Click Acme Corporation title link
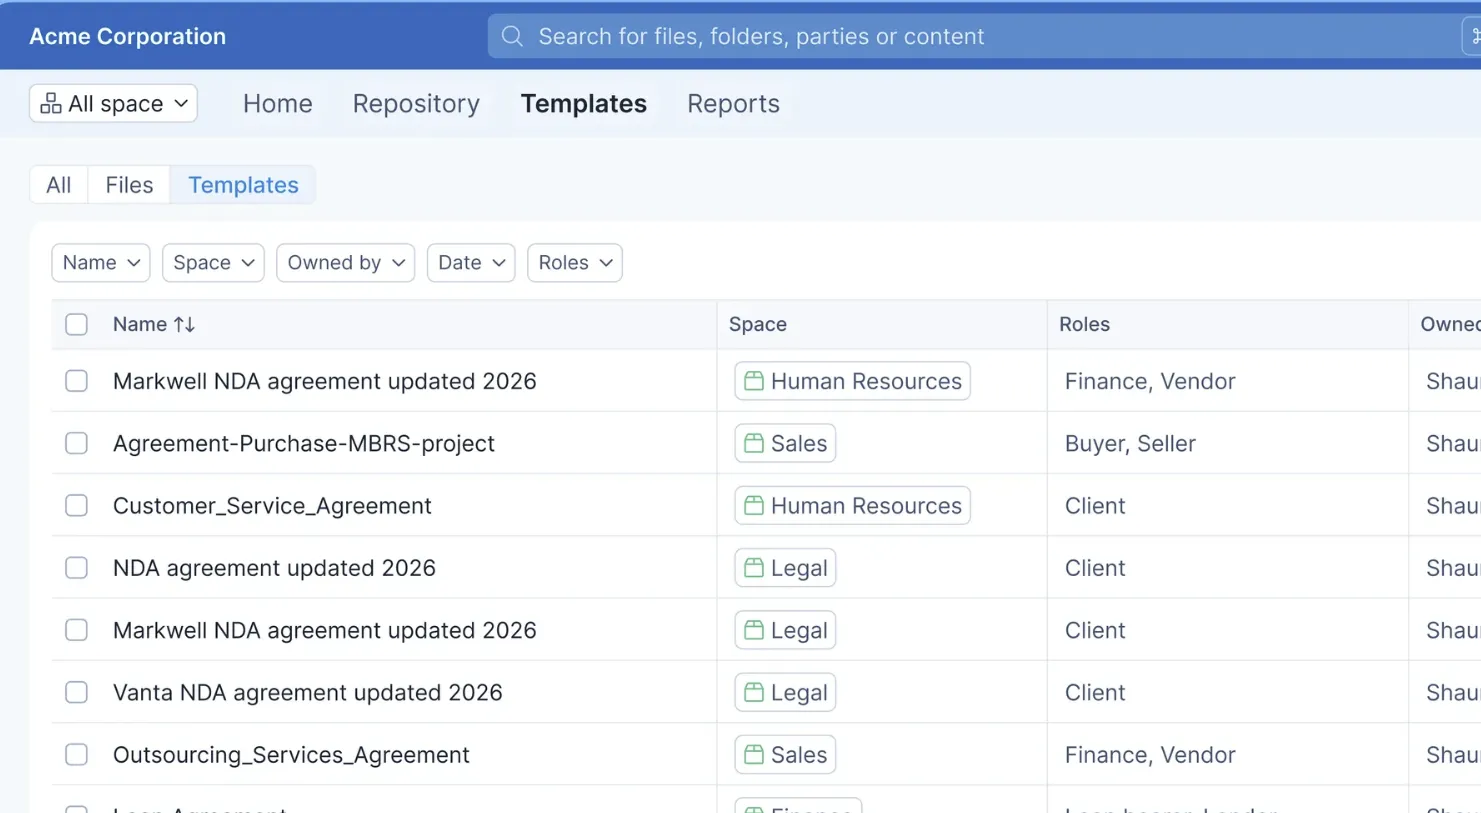 (127, 36)
